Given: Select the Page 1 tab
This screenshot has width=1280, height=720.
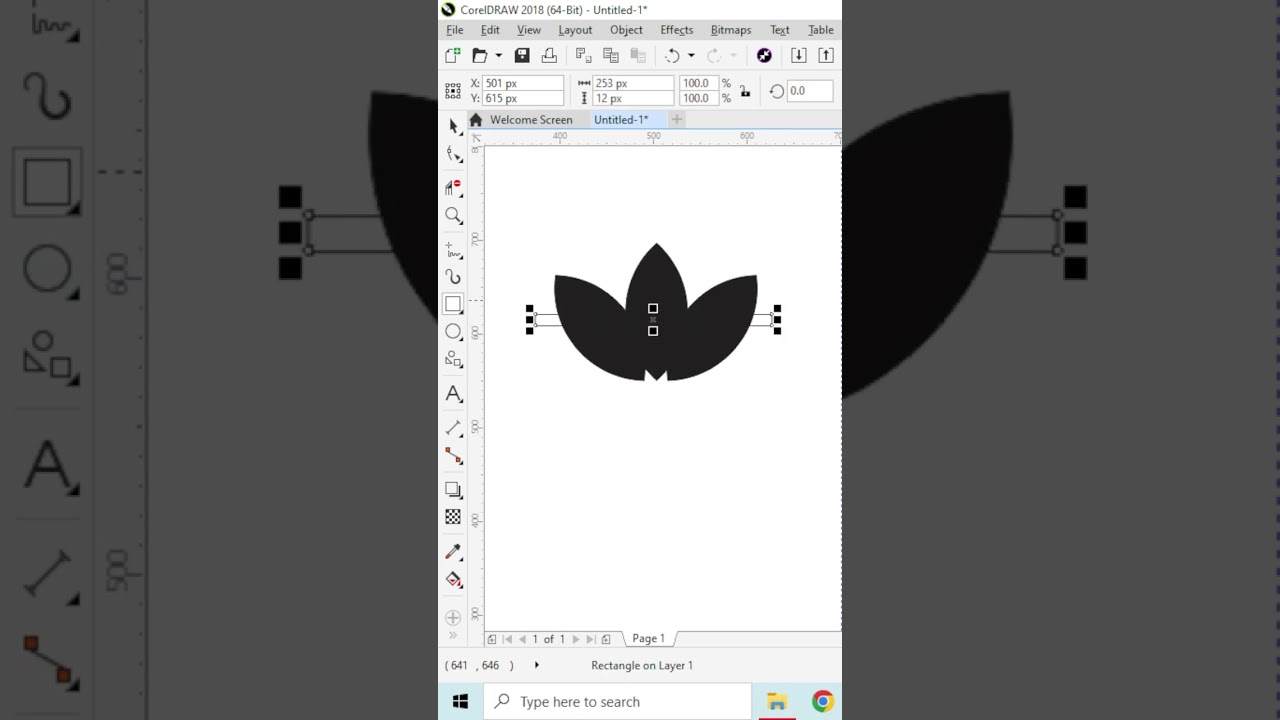Looking at the screenshot, I should pos(648,639).
